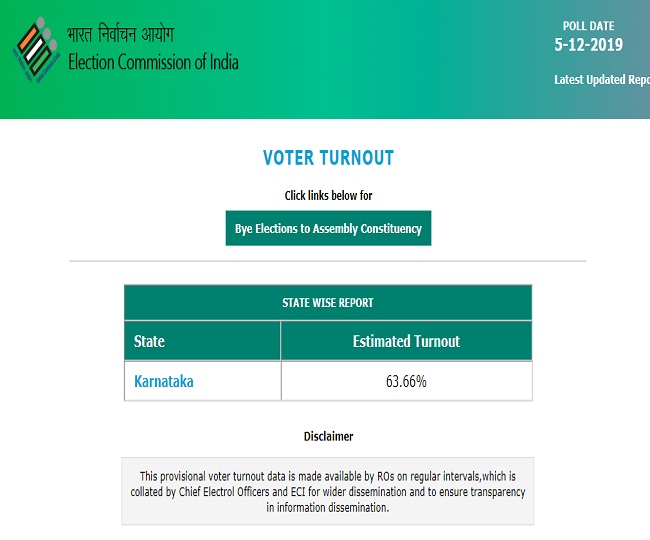Viewport: 650px width, 540px height.
Task: Click the Election Commission of India logo
Action: click(36, 50)
